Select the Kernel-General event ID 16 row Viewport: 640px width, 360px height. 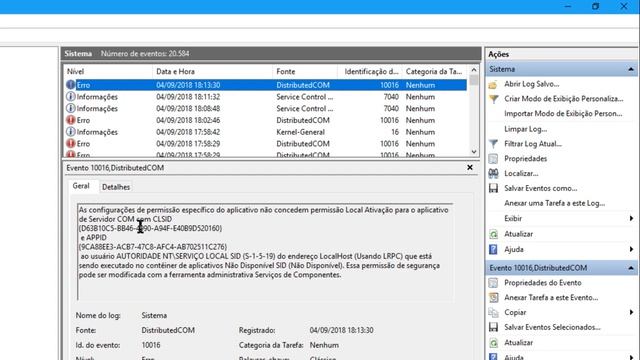[265, 132]
